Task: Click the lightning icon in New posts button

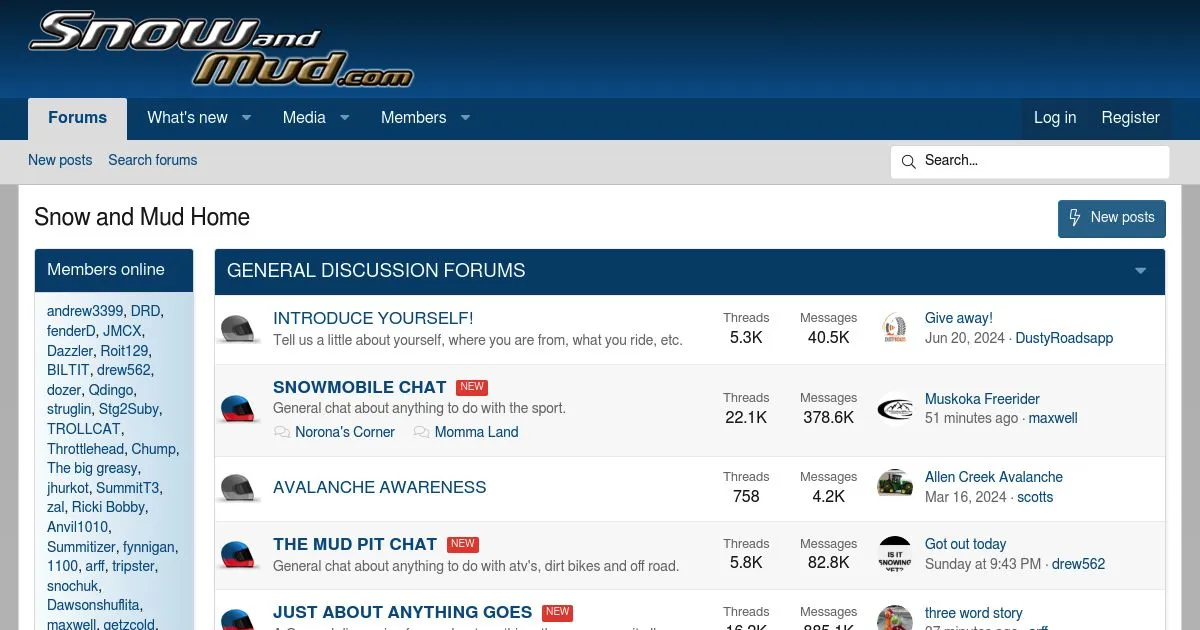Action: (x=1075, y=218)
